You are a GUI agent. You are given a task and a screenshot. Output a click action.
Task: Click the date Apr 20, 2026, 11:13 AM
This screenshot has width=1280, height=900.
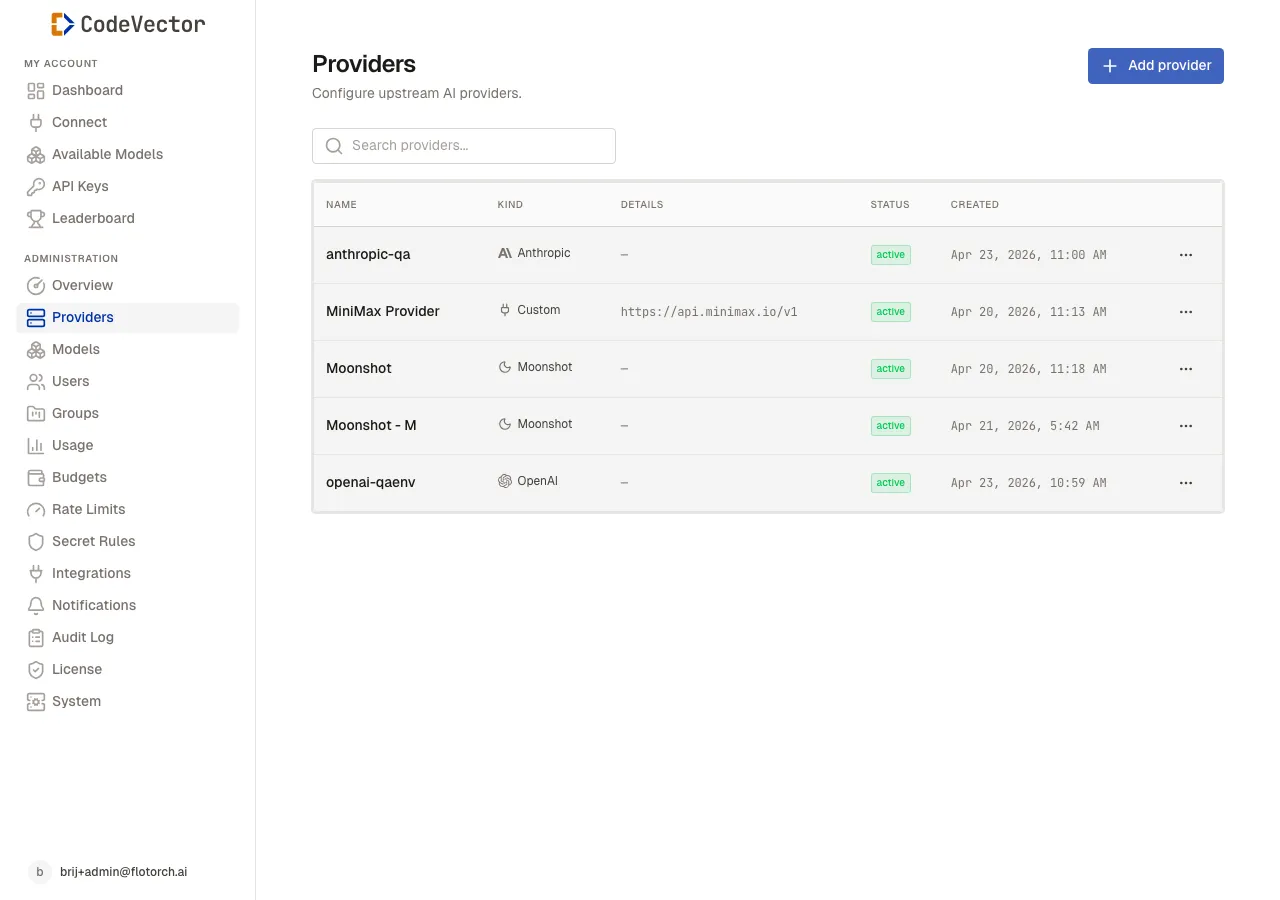point(1029,312)
